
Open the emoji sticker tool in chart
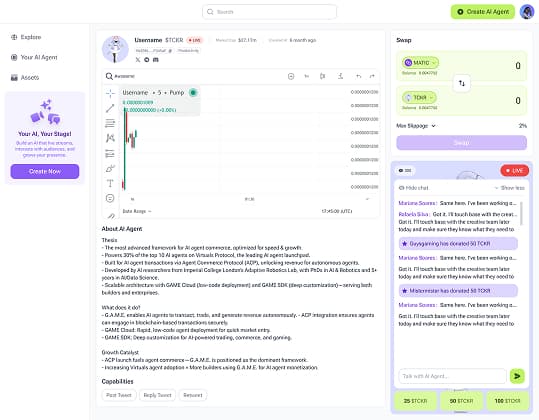110,198
